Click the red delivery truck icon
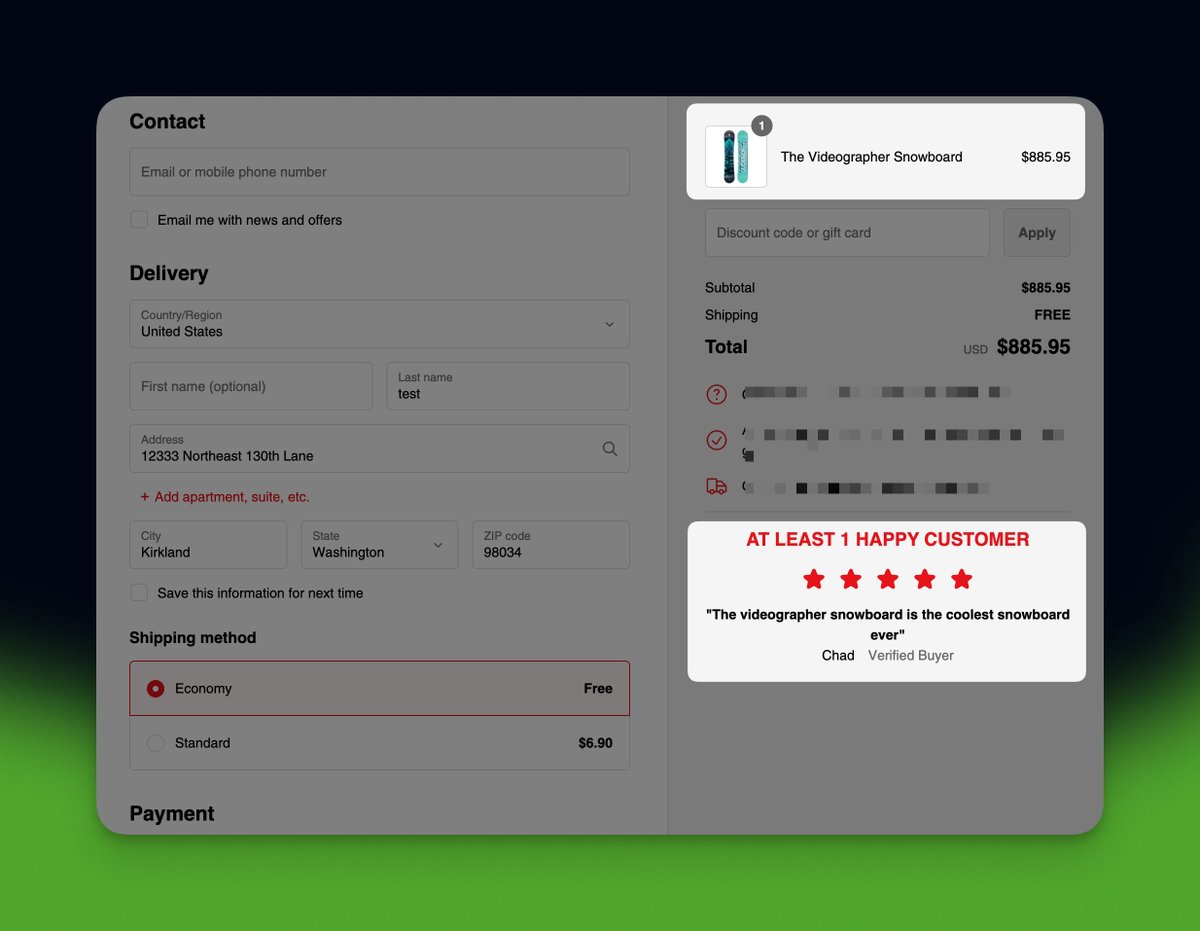Viewport: 1200px width, 931px height. click(x=716, y=487)
